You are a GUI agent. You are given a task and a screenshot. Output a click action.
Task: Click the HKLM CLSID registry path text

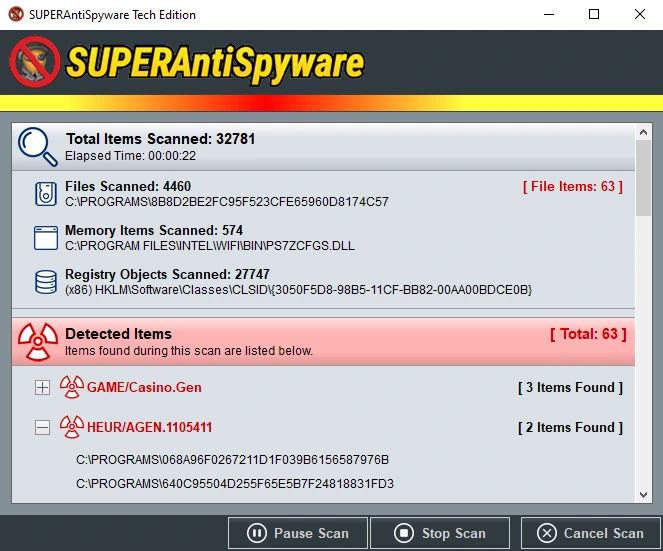click(299, 290)
